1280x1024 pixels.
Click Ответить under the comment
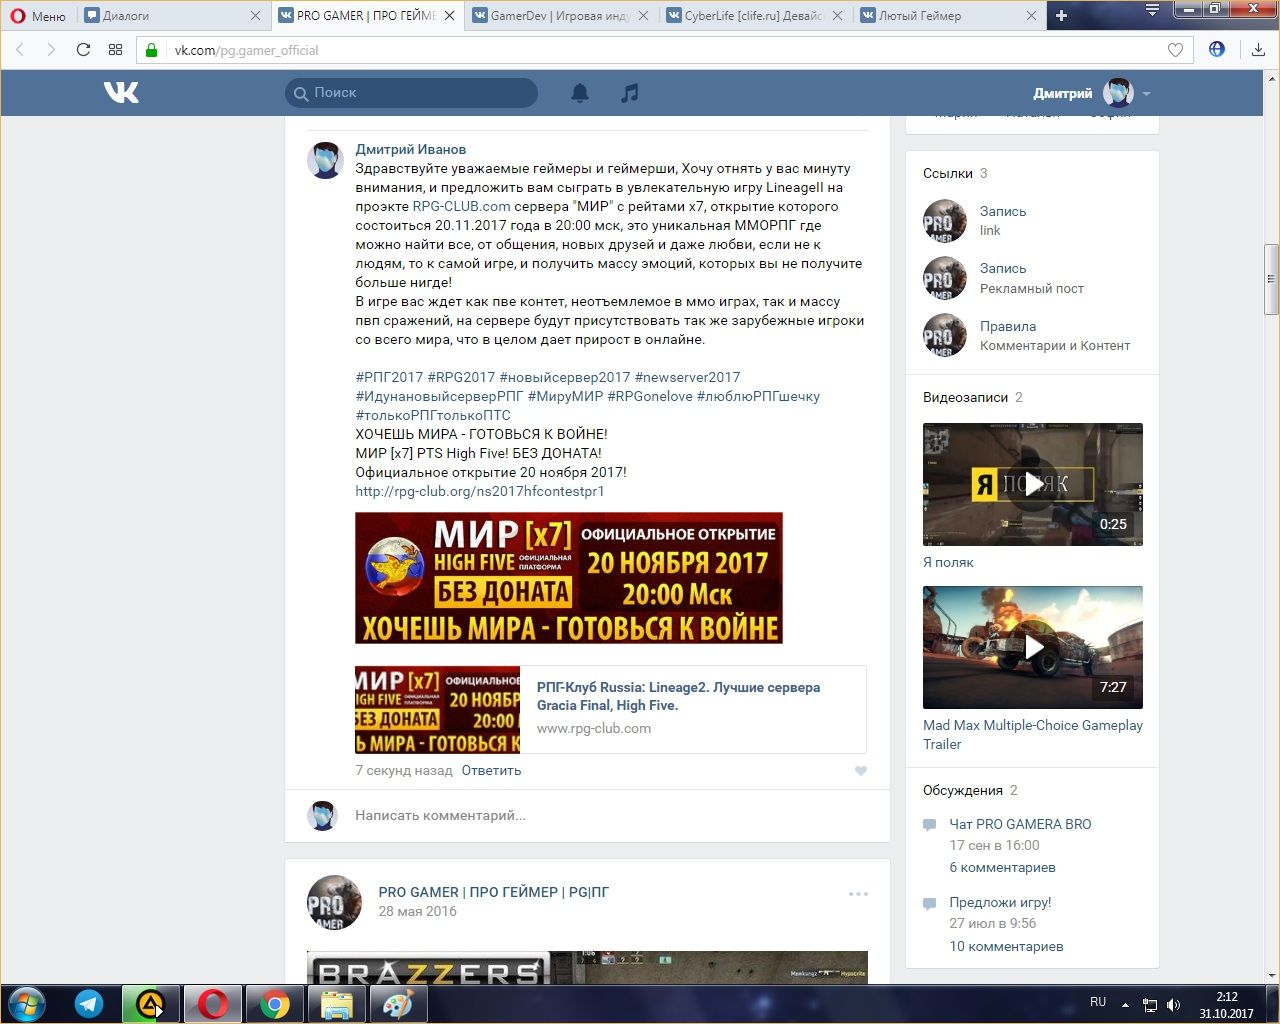pos(491,771)
